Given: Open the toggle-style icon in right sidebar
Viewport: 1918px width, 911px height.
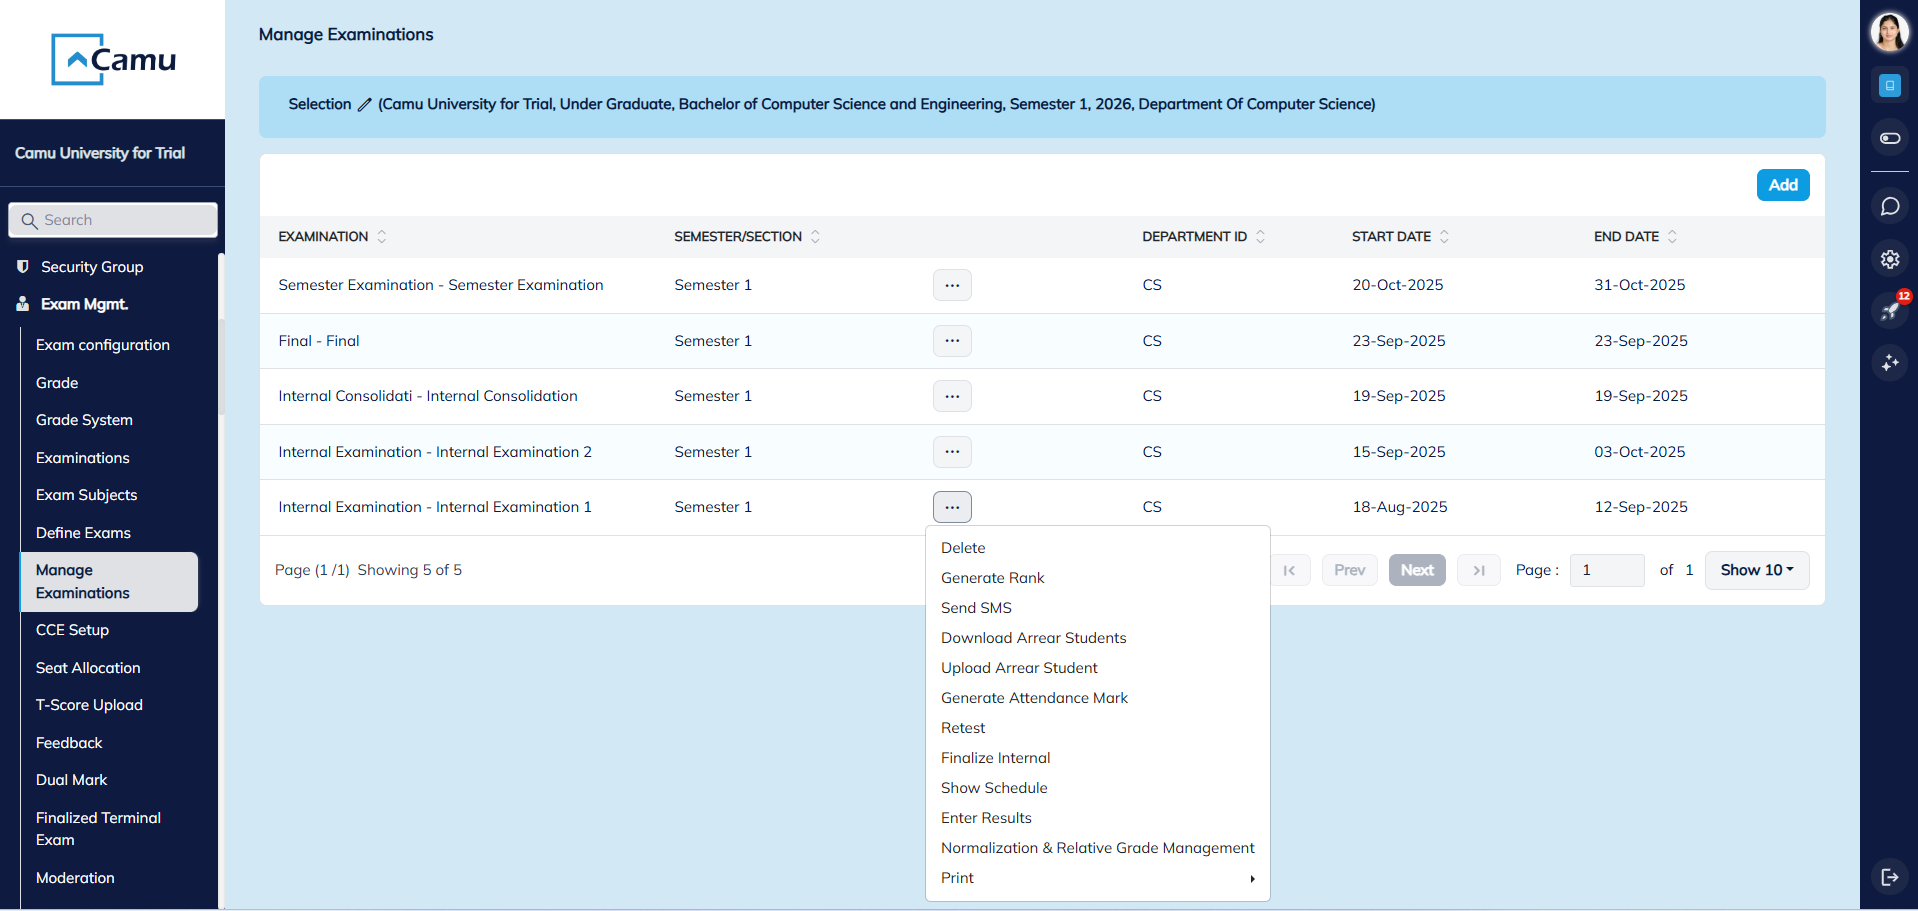Looking at the screenshot, I should (x=1889, y=138).
